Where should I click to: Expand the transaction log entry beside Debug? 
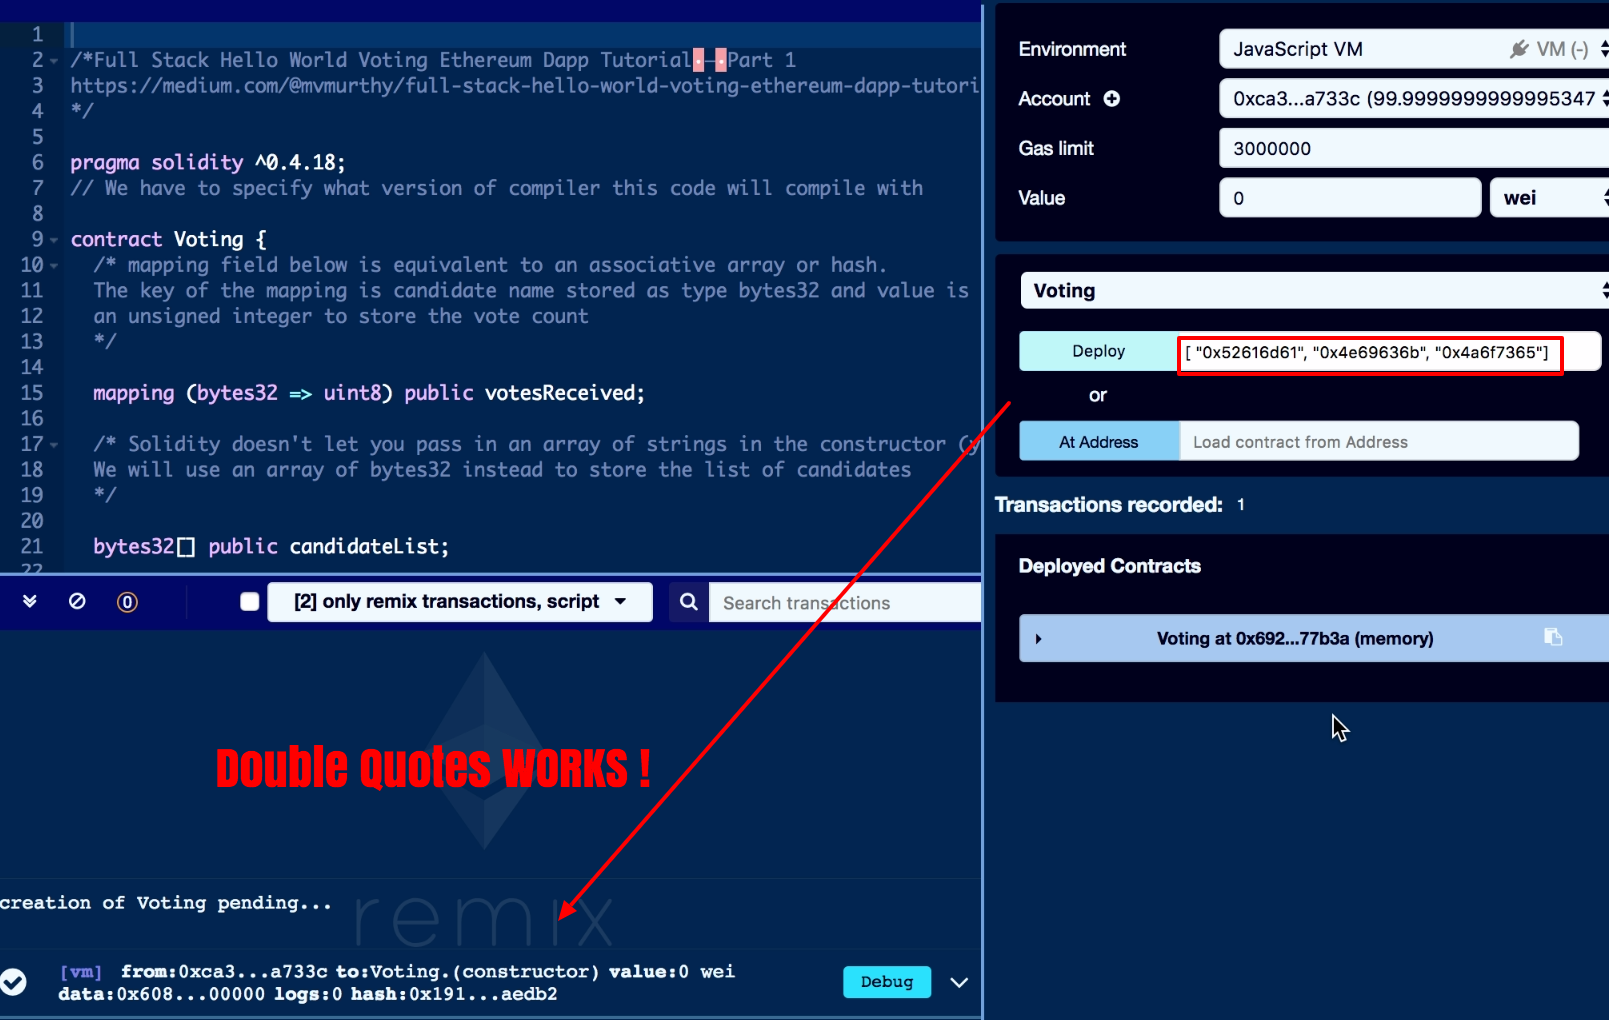[958, 982]
